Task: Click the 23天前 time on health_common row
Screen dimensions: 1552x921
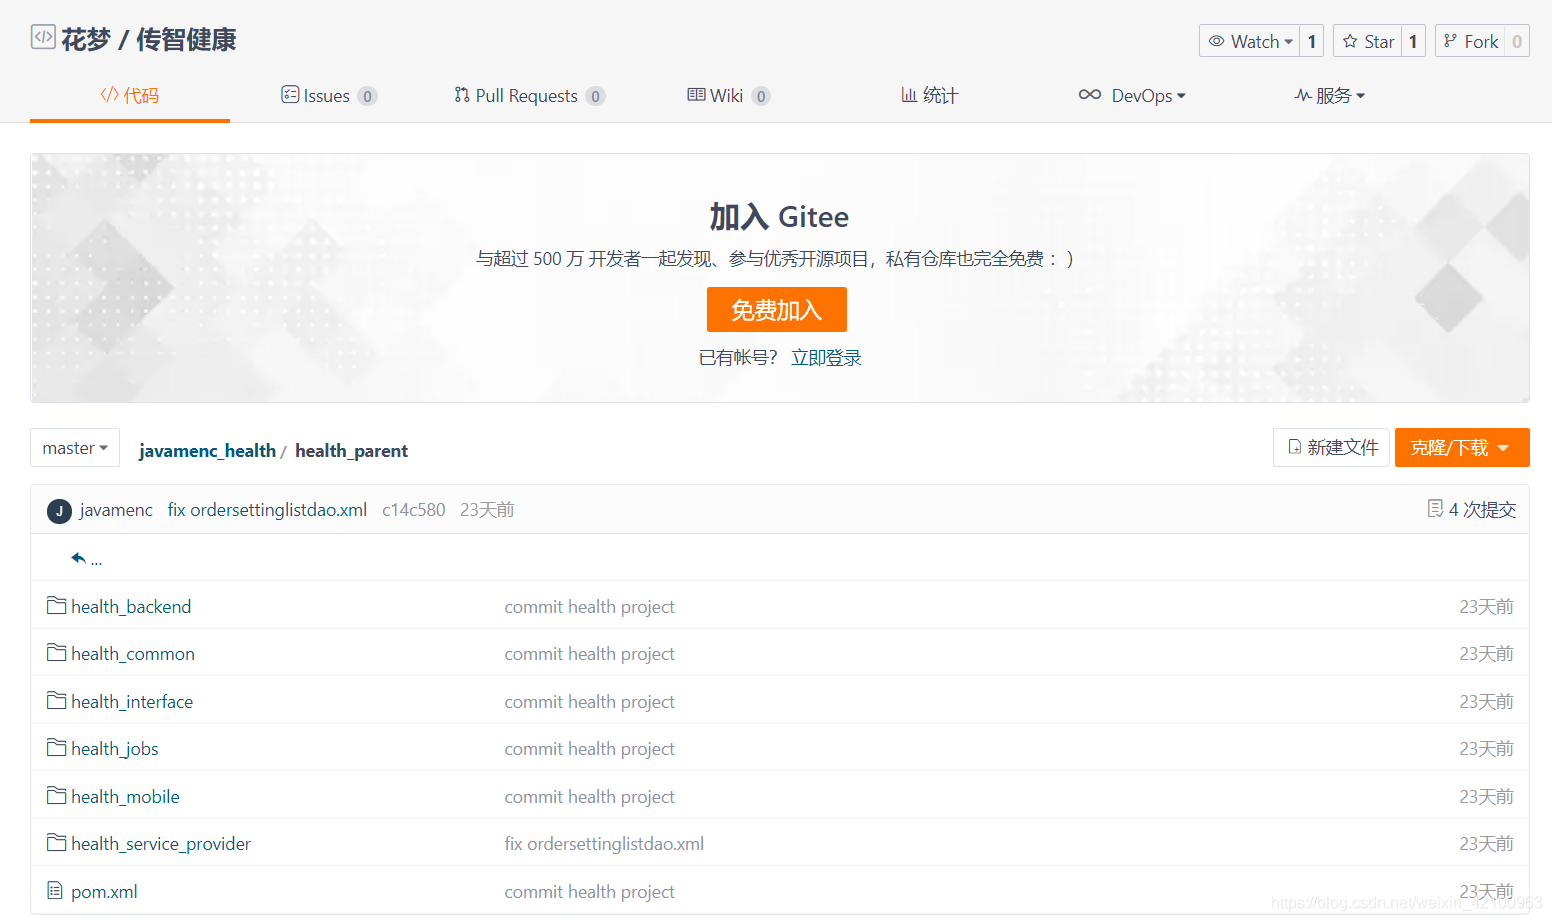Action: [x=1486, y=654]
